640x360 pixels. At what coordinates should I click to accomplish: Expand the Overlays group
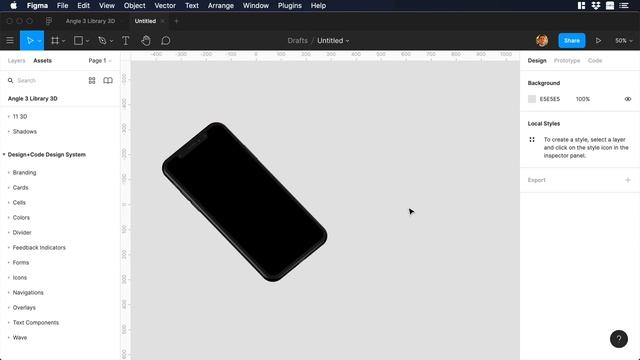[9, 307]
